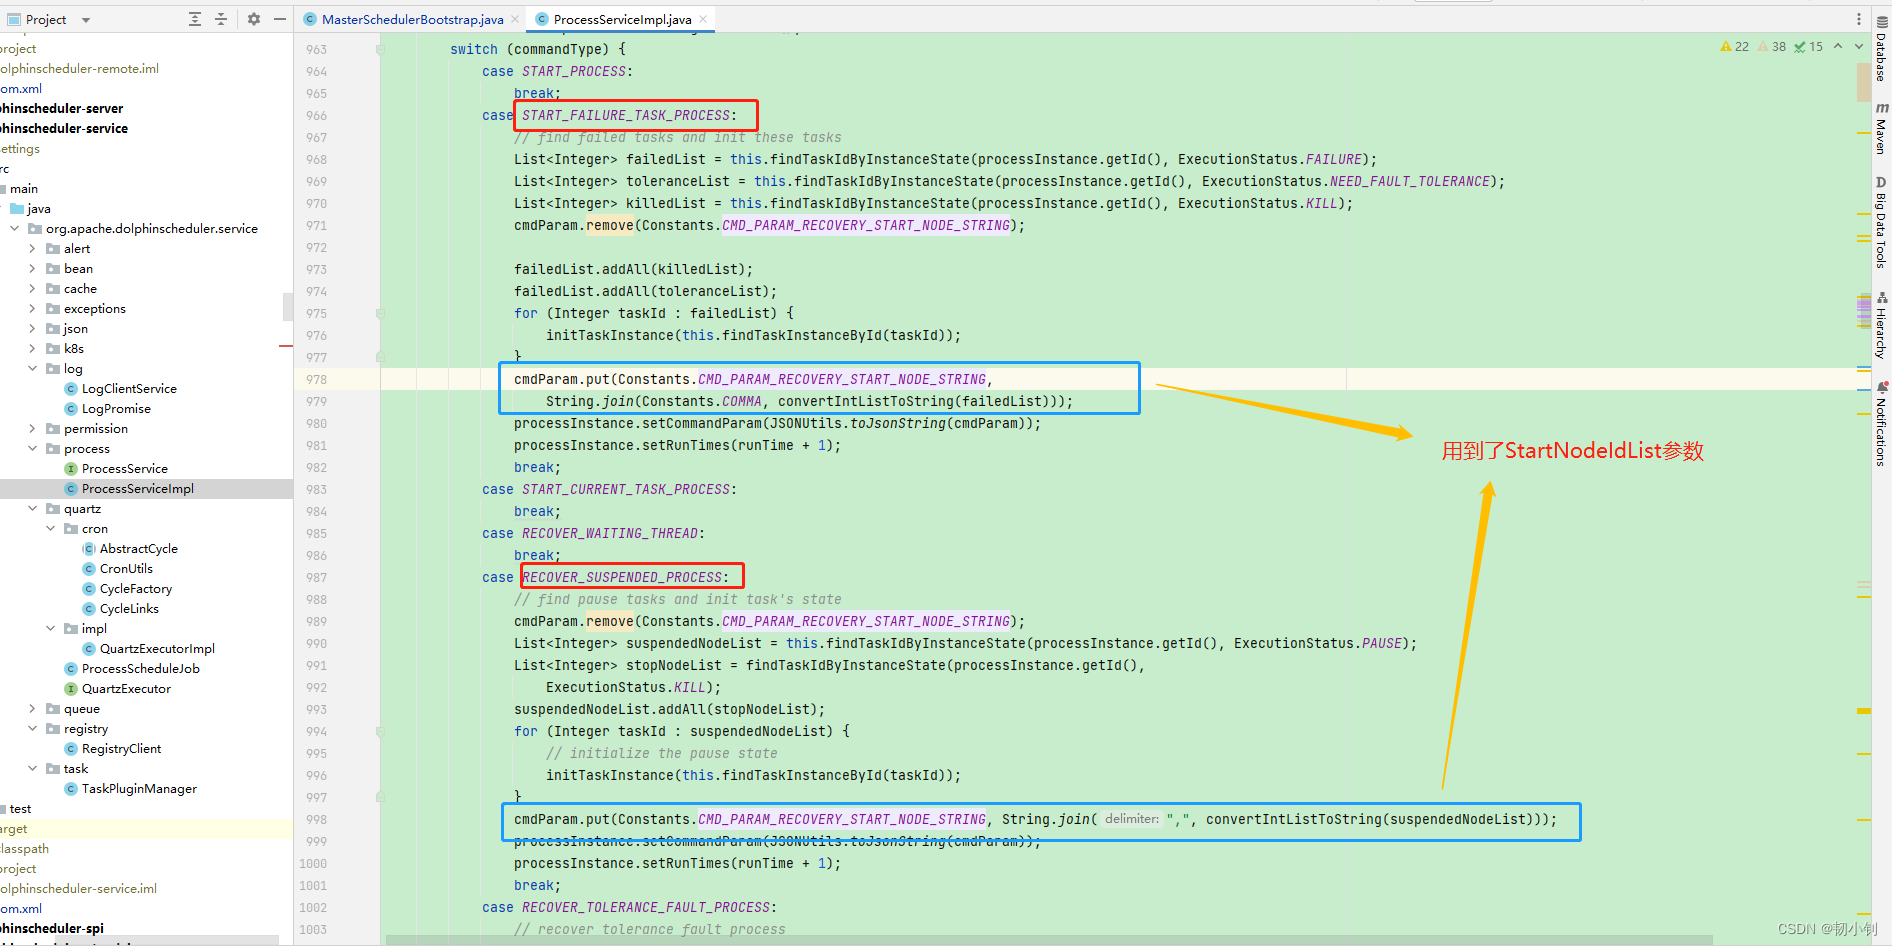Open the editor tabs more-options menu
The width and height of the screenshot is (1892, 946).
(x=1859, y=19)
